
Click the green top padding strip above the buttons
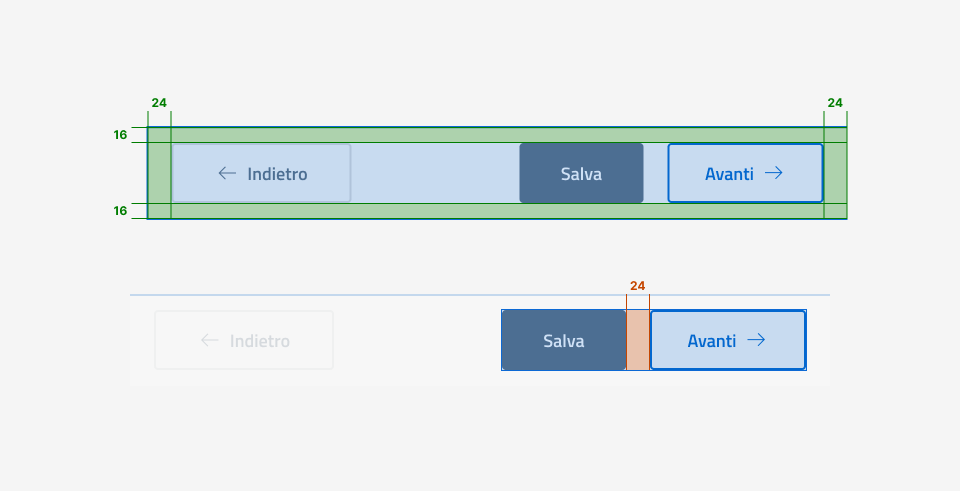coord(497,135)
